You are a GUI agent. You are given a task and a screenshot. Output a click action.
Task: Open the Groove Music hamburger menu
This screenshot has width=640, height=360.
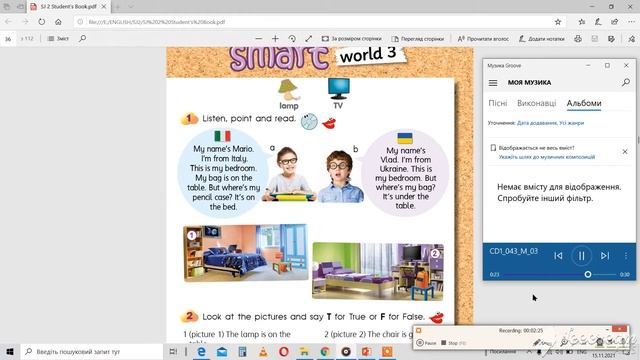pos(493,82)
